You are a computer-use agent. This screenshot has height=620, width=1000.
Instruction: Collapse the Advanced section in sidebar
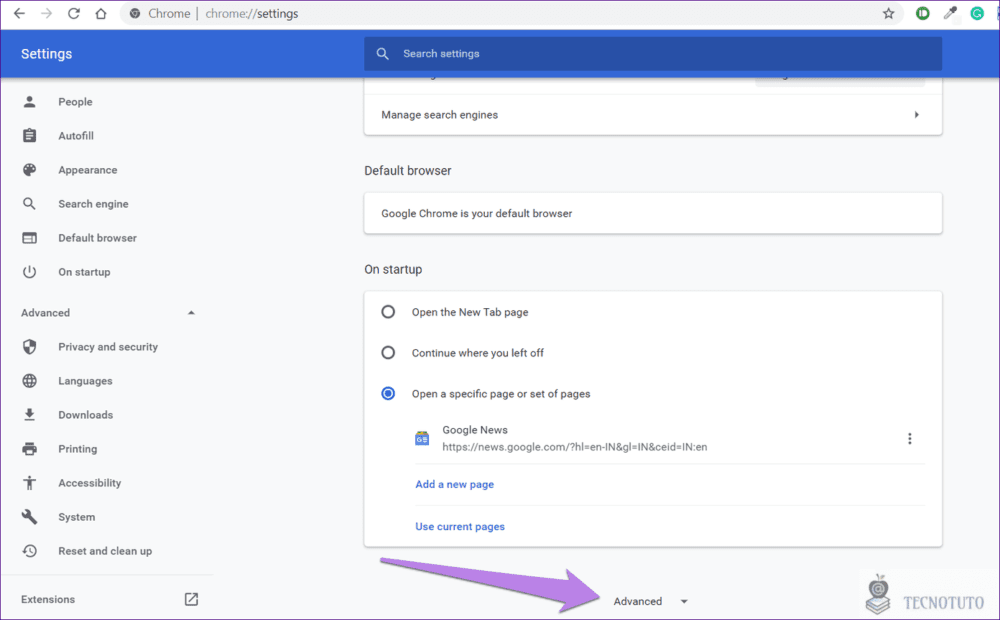[191, 313]
